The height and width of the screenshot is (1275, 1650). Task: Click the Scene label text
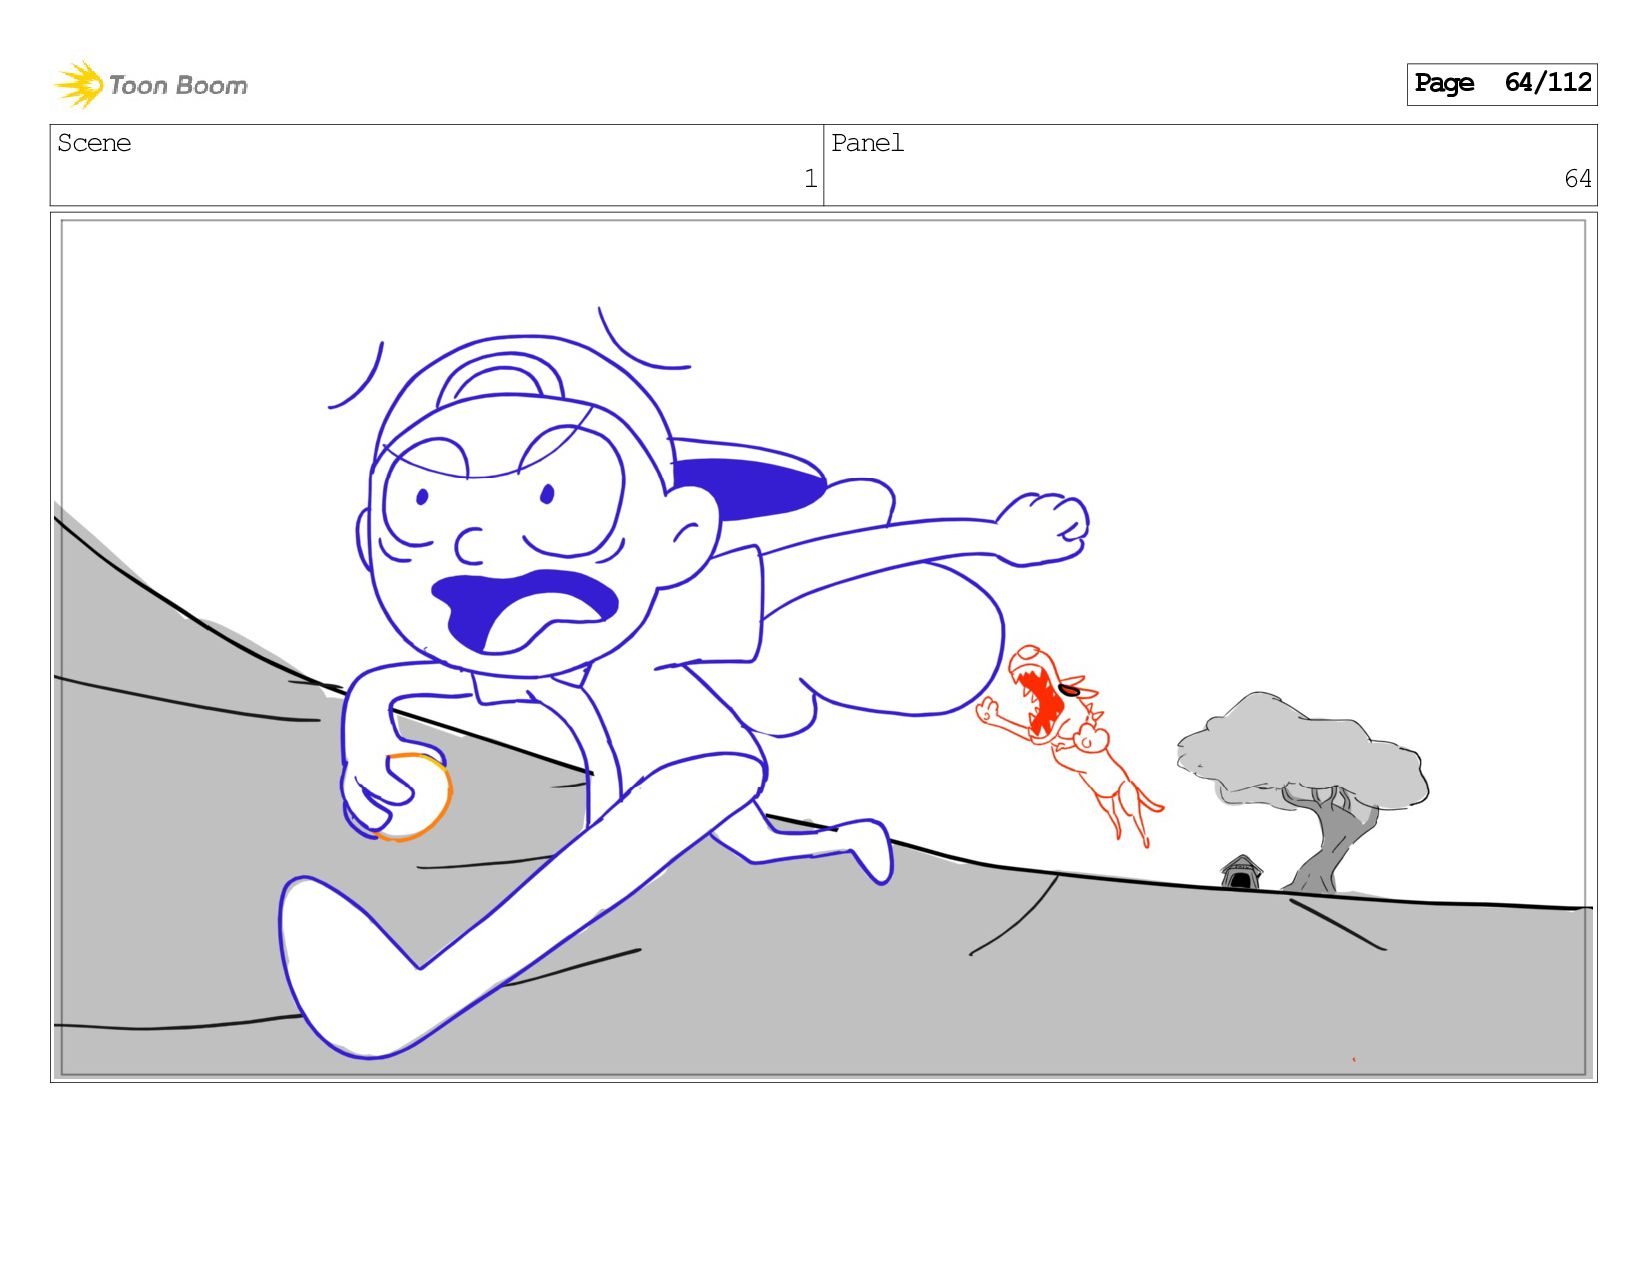pos(94,143)
